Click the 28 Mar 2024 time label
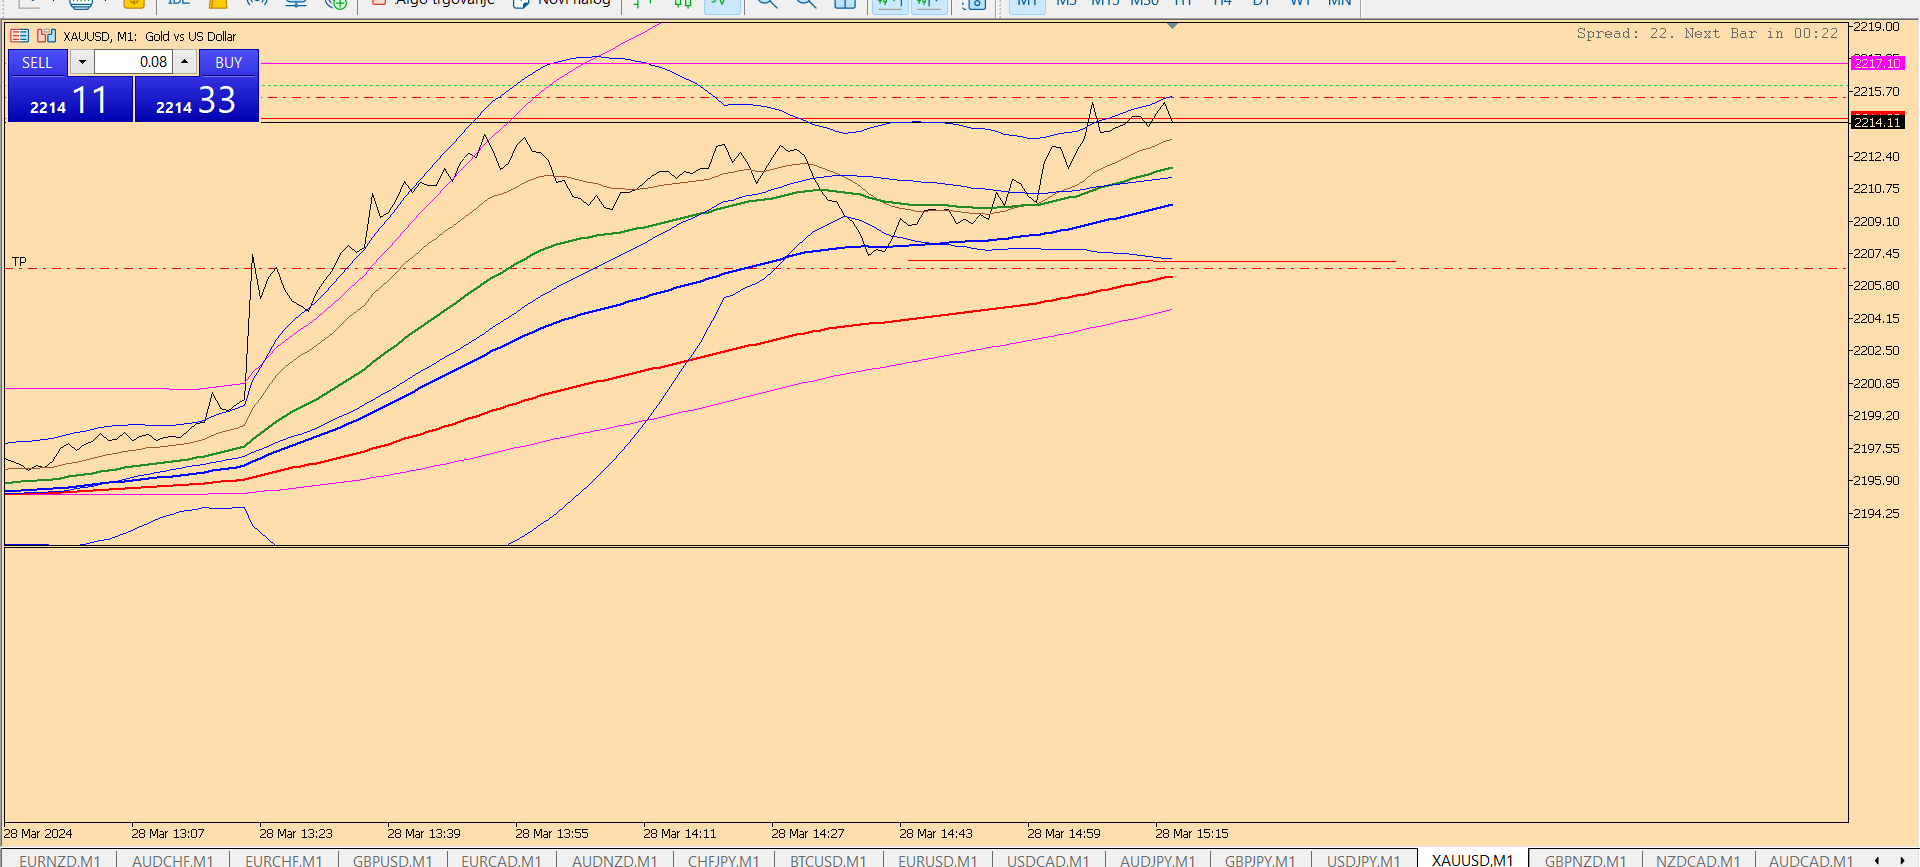1920x867 pixels. click(x=38, y=833)
